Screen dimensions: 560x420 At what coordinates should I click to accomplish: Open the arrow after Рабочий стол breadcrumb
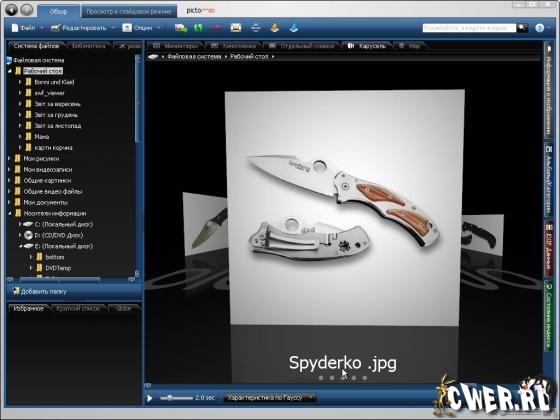tap(273, 57)
